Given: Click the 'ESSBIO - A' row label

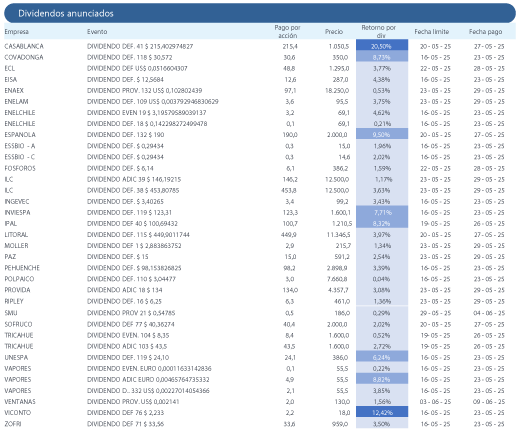Looking at the screenshot, I should point(20,146).
